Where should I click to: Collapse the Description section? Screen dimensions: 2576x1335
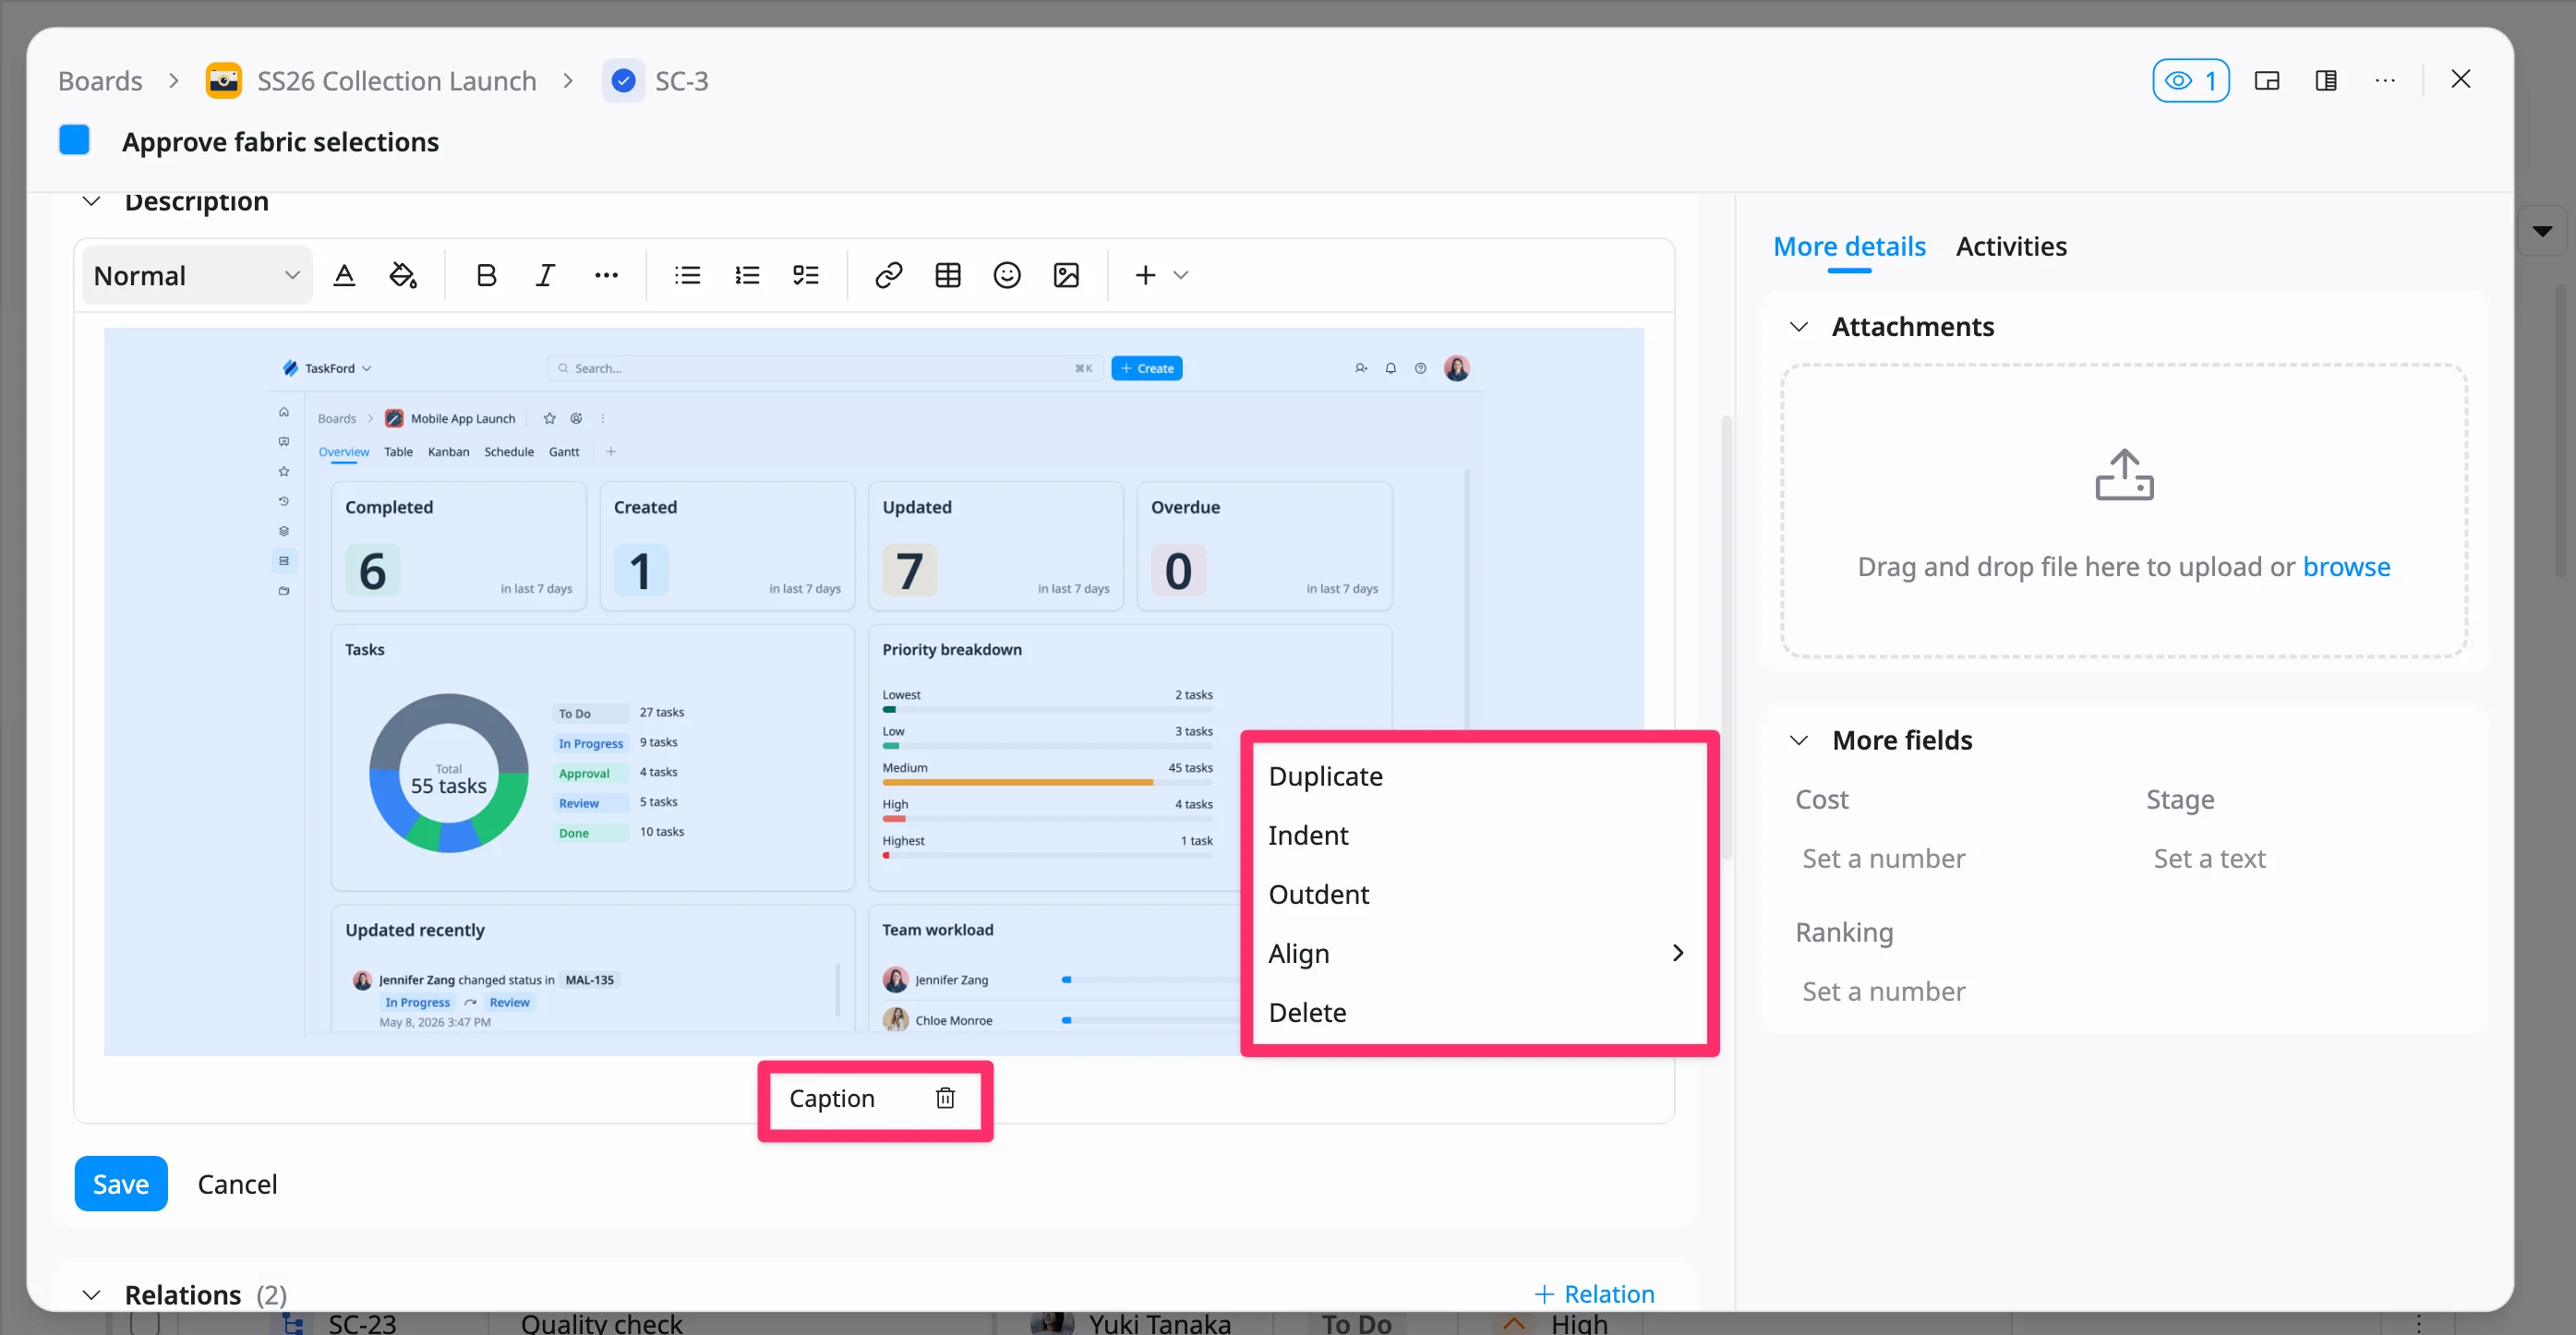[x=91, y=202]
